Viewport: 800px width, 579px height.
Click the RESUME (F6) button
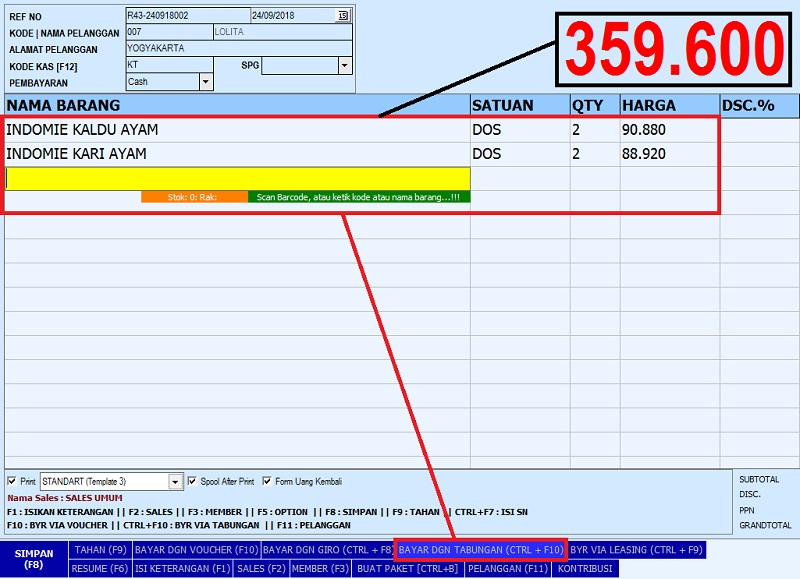pyautogui.click(x=100, y=568)
